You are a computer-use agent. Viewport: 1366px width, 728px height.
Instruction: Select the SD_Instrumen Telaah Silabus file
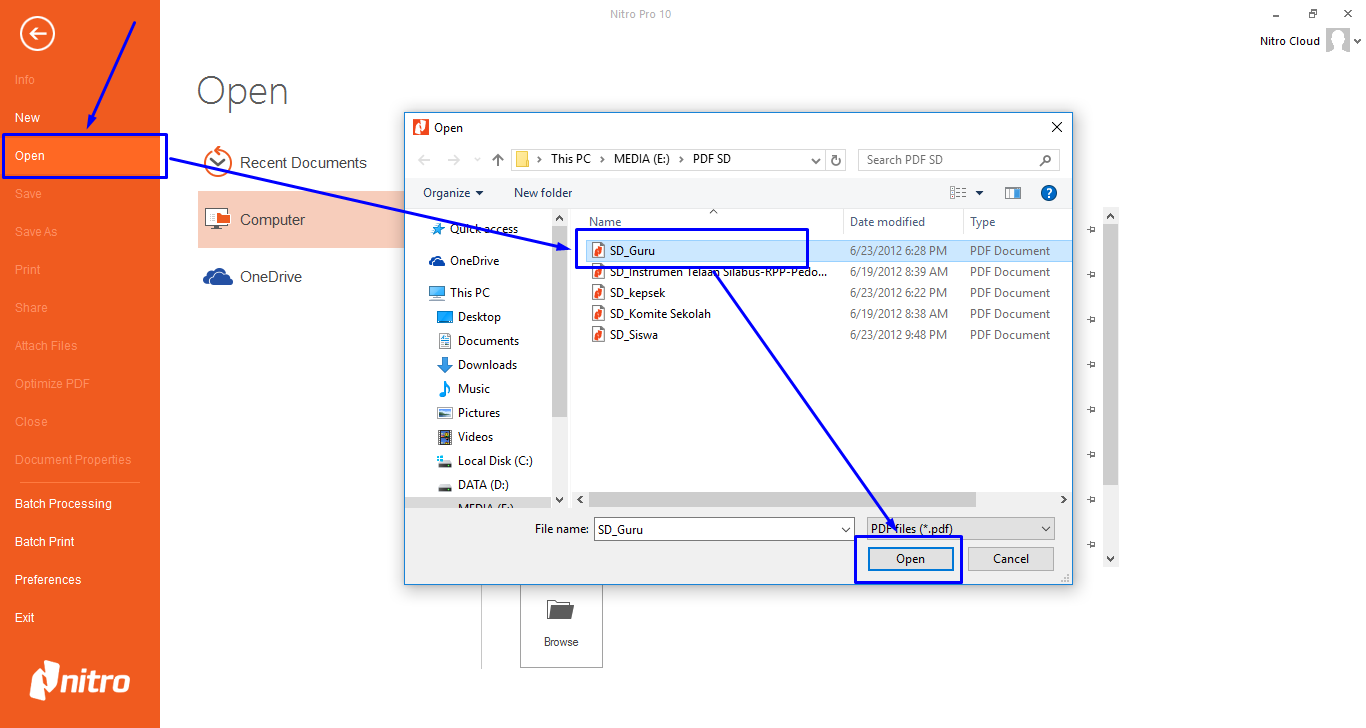718,272
